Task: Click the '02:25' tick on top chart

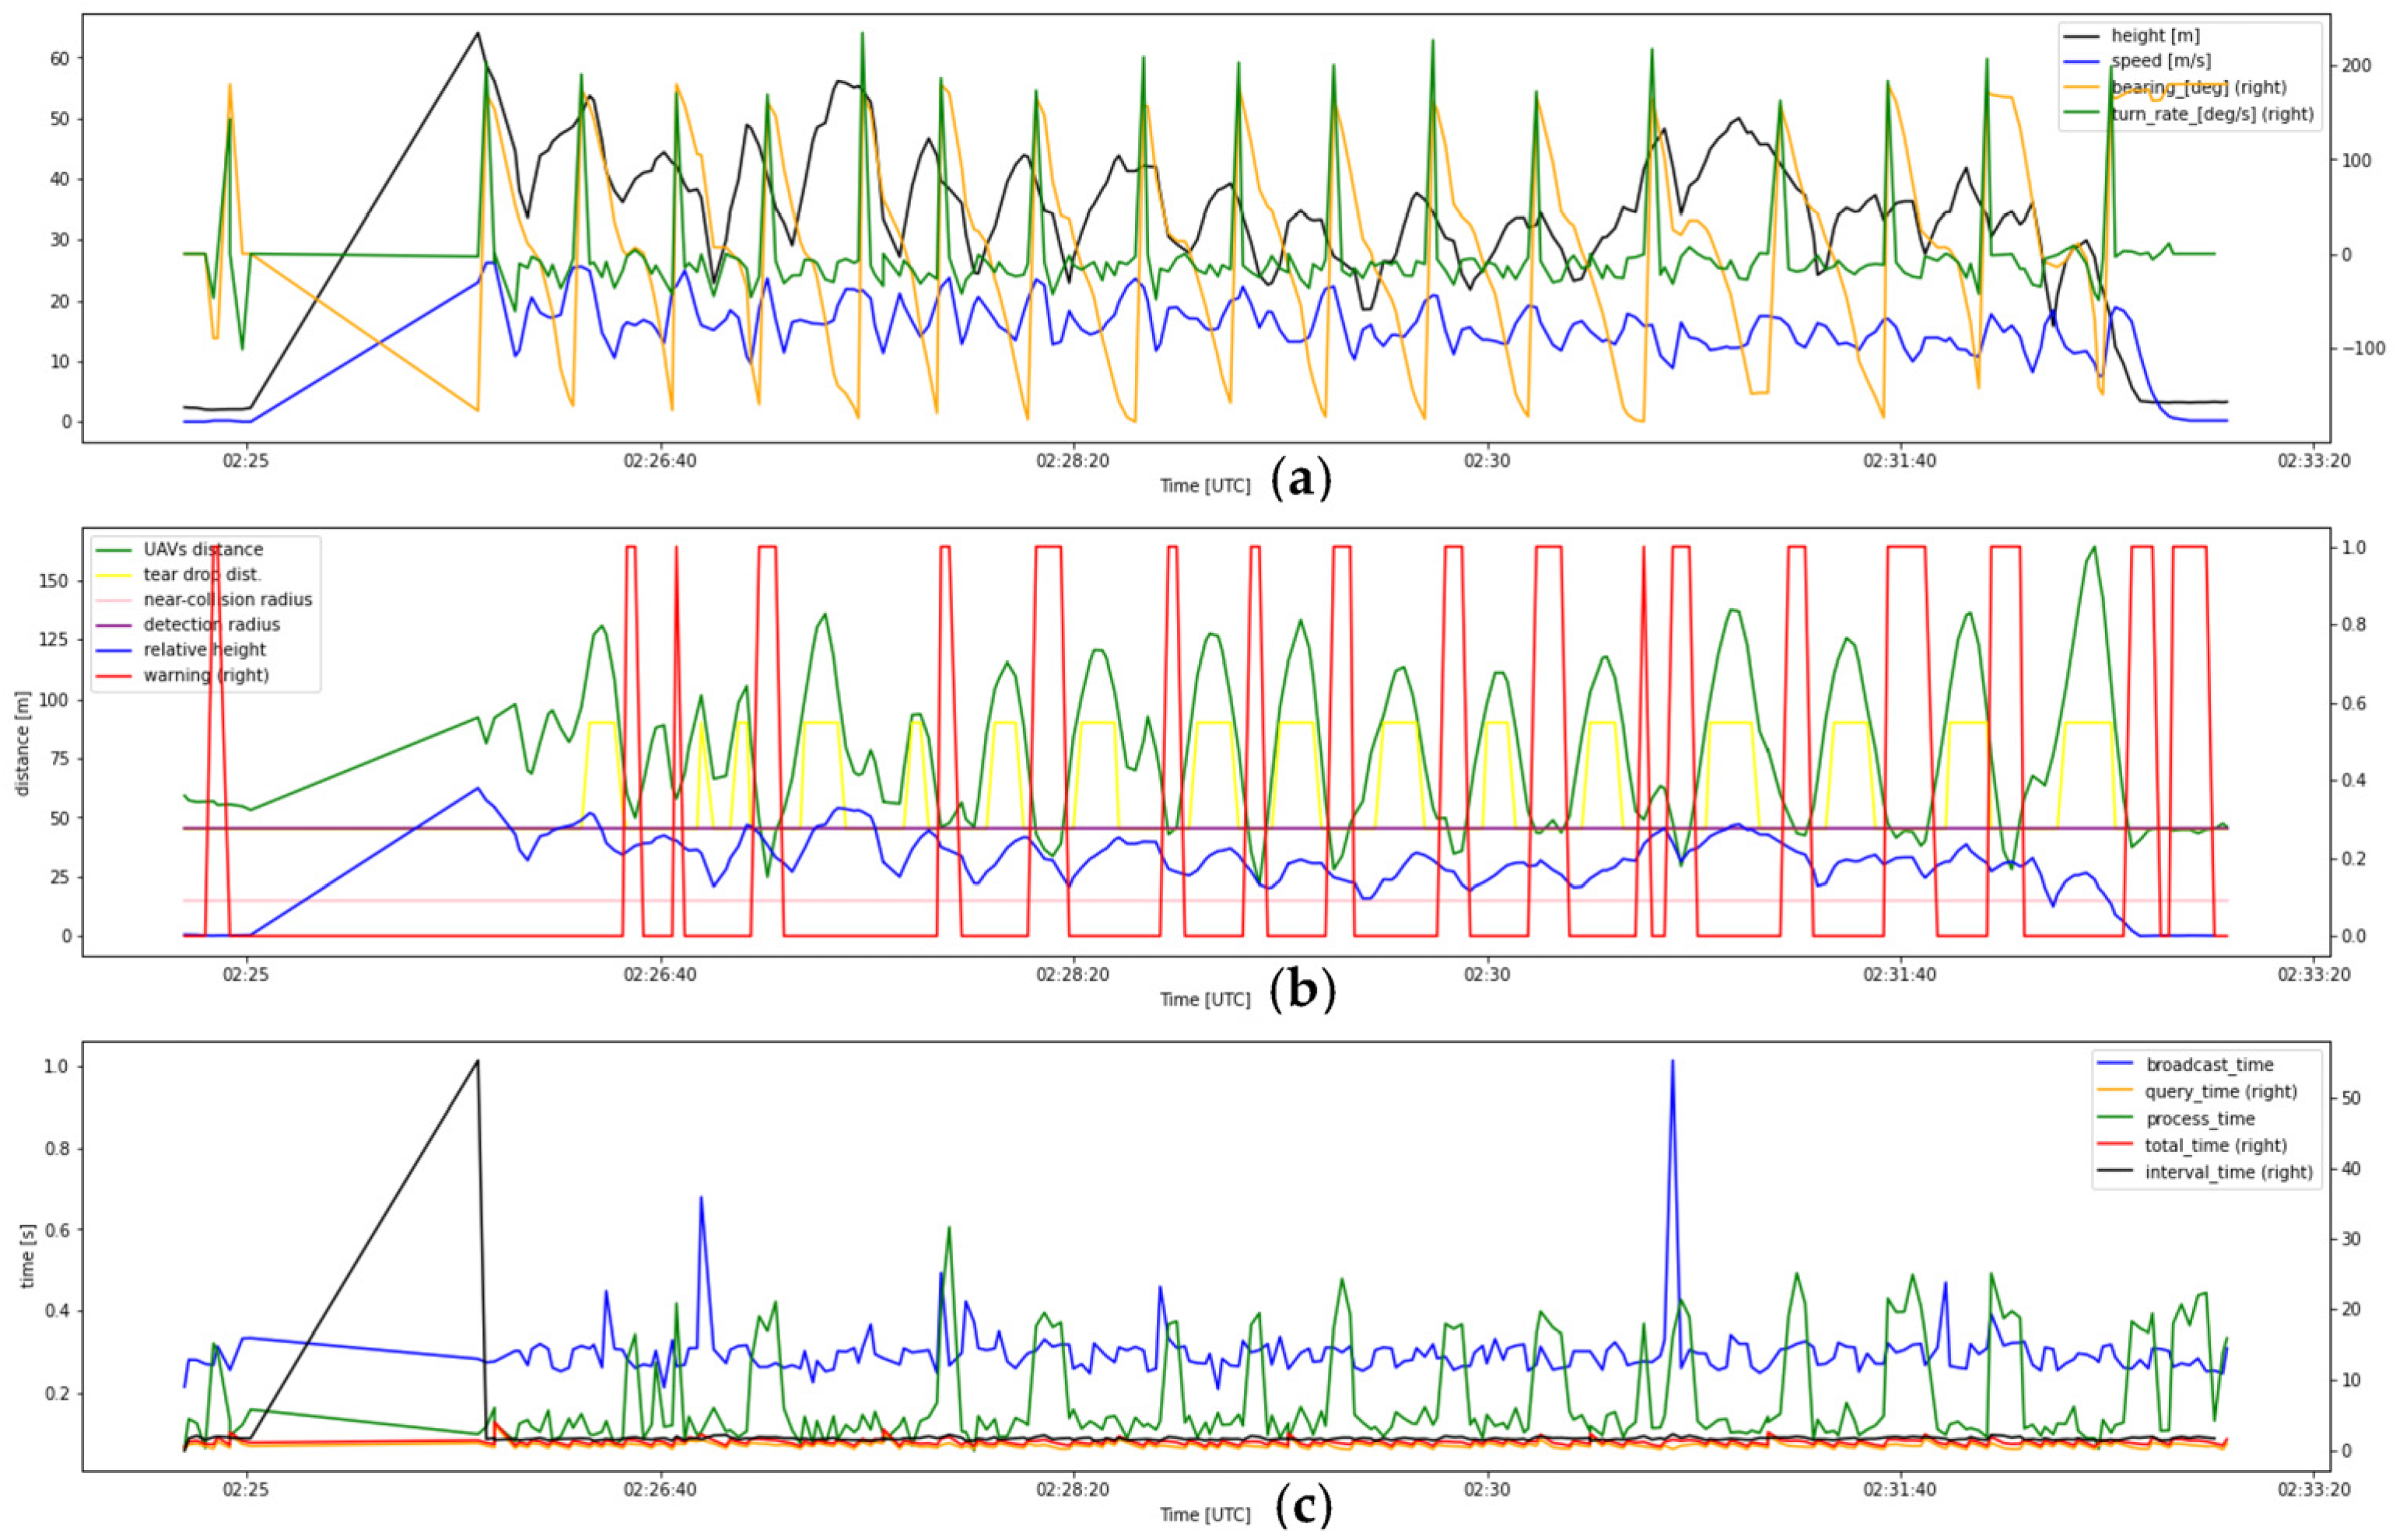Action: tap(247, 461)
